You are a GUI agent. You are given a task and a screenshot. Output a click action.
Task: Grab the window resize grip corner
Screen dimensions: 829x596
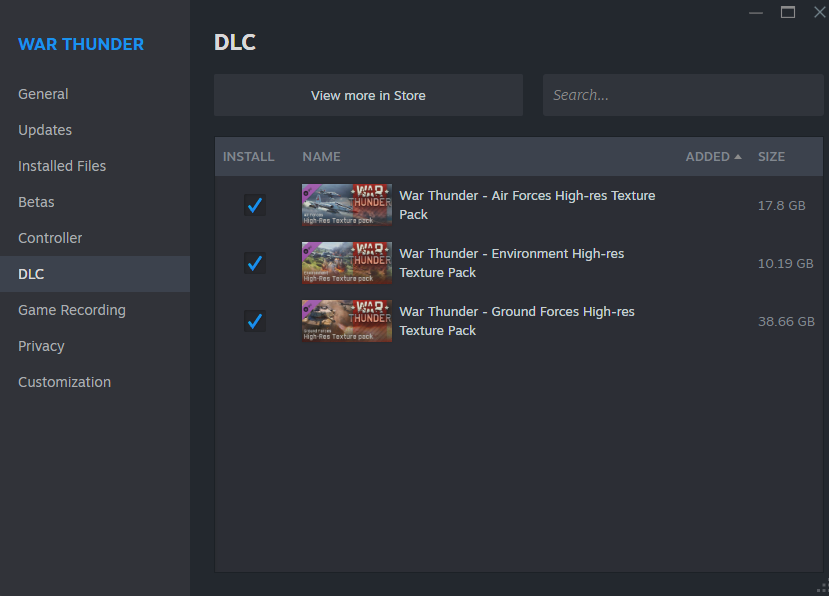click(822, 589)
